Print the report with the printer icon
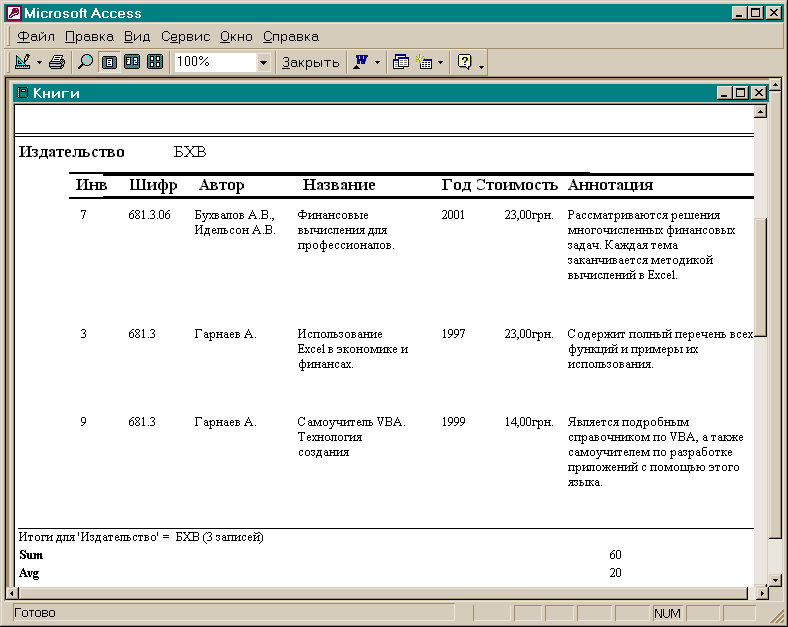This screenshot has width=788, height=627. pos(57,62)
